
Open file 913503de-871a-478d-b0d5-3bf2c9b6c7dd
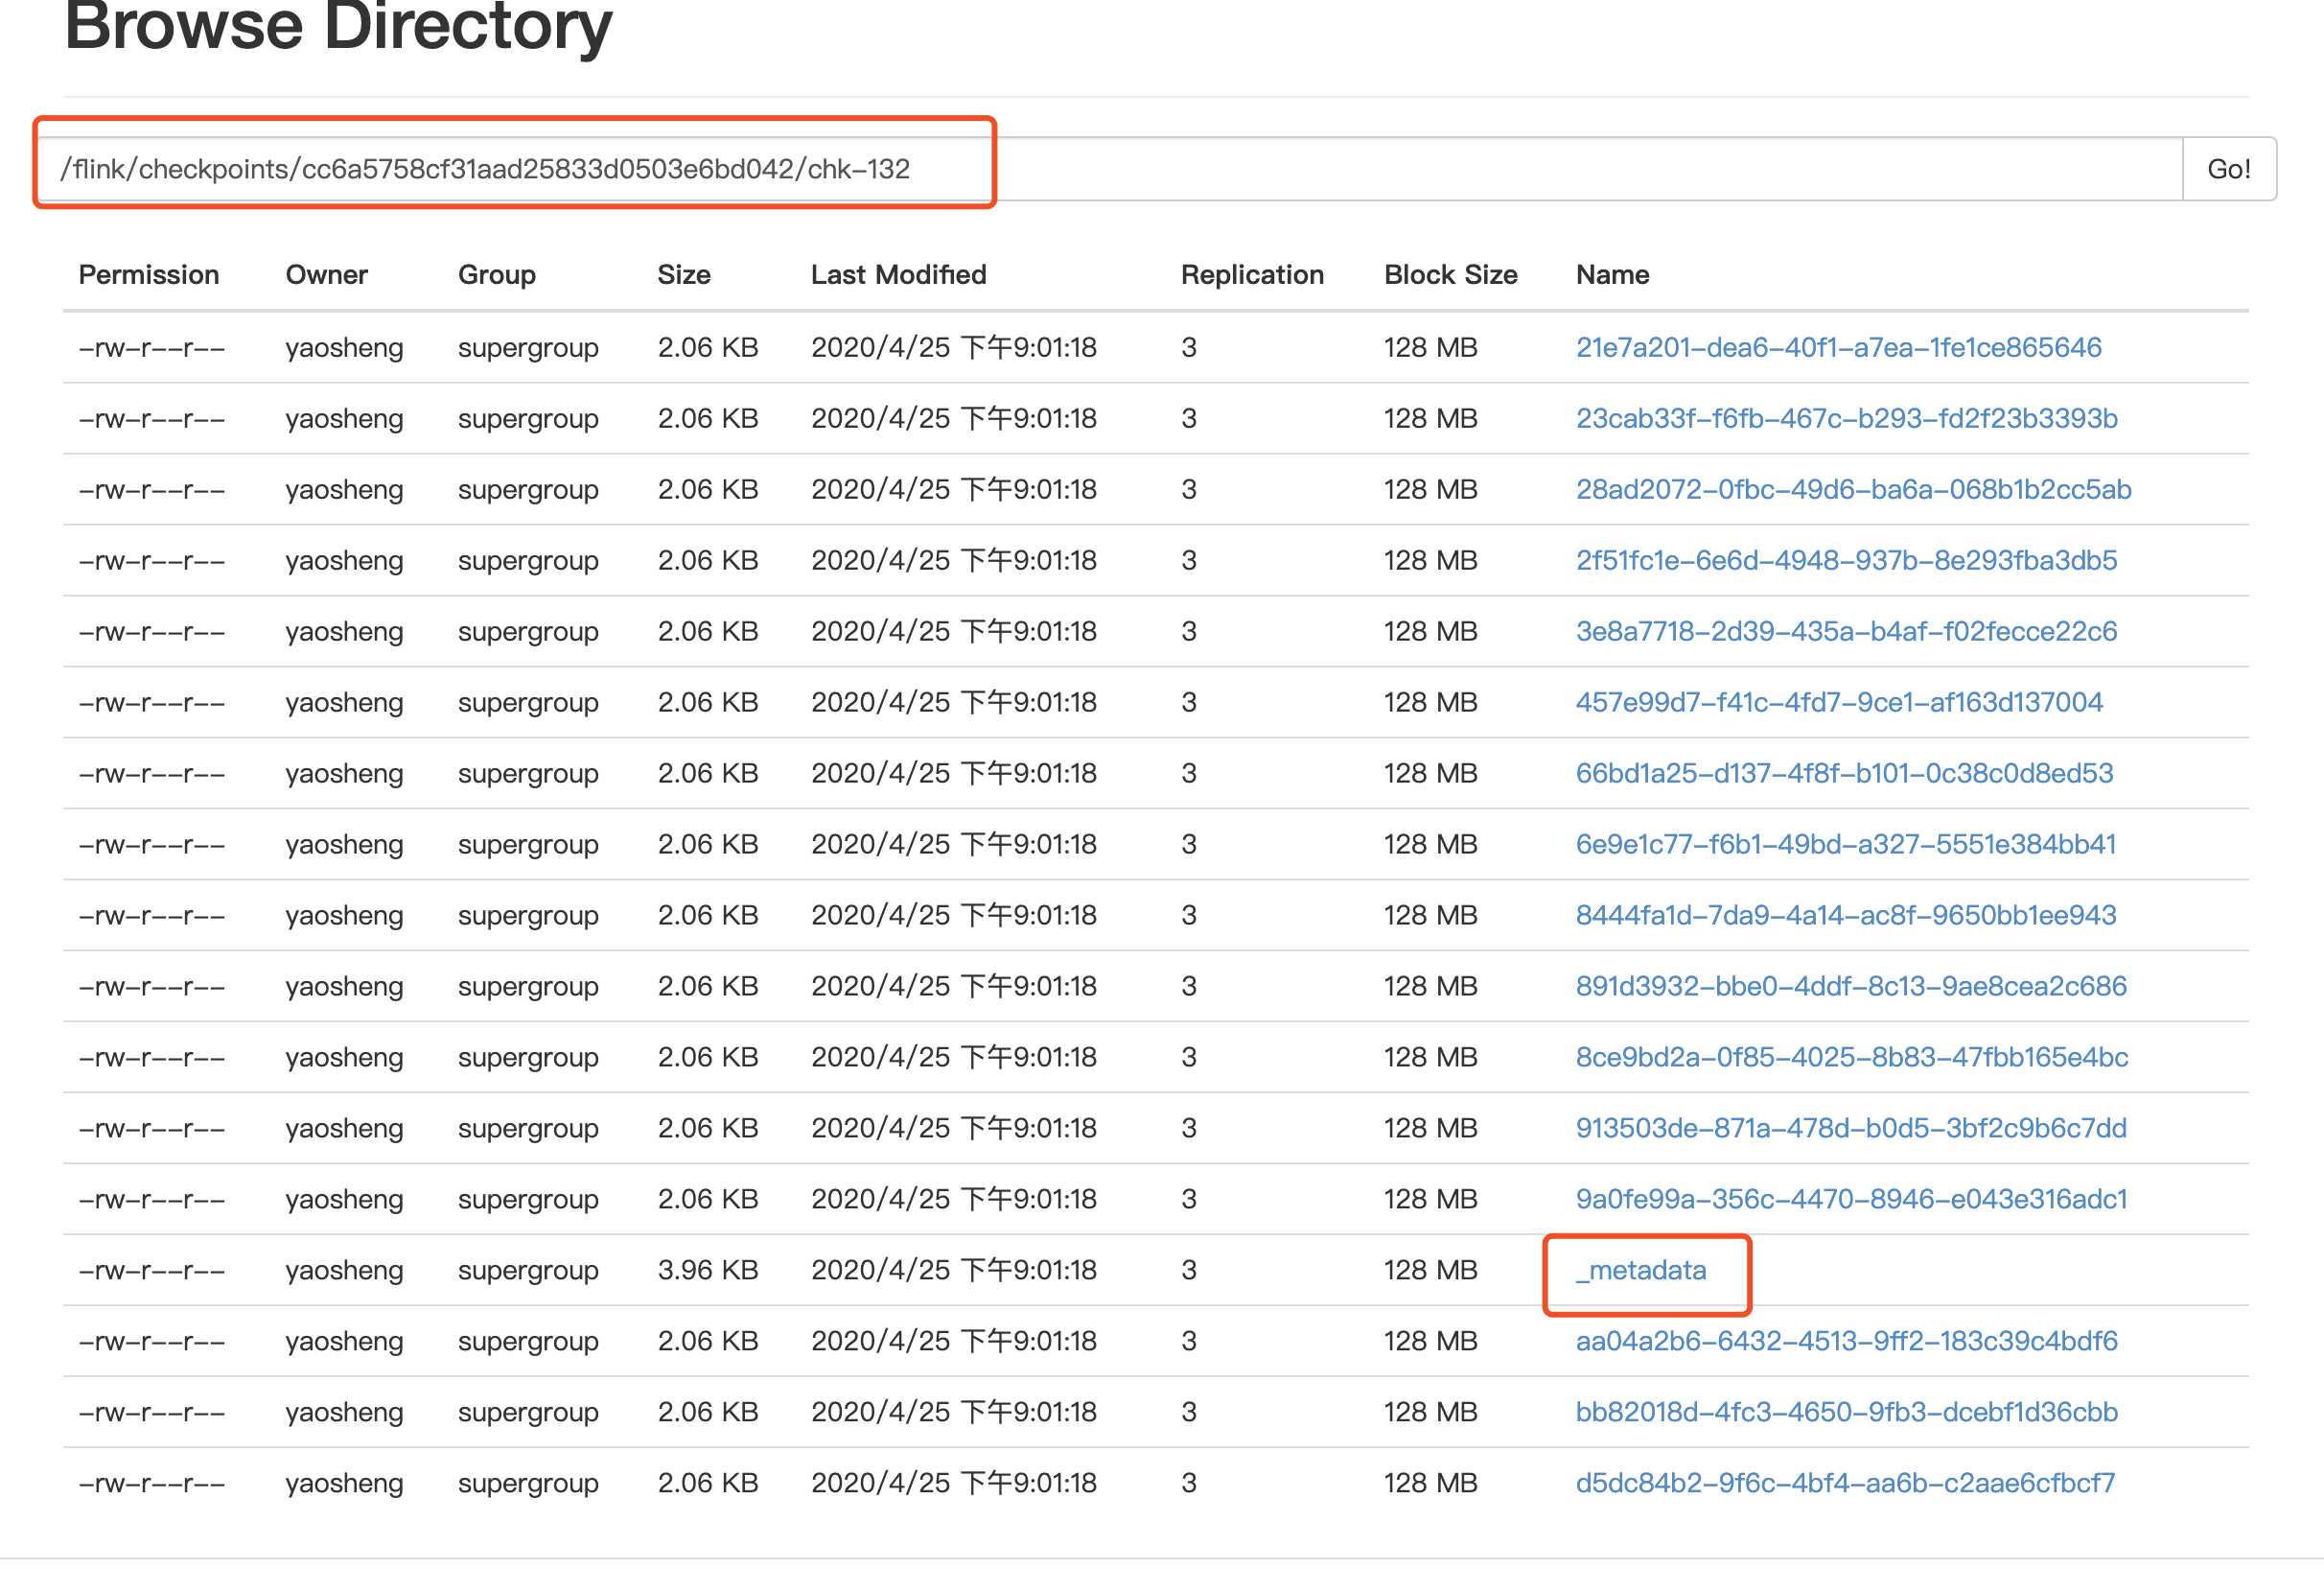click(1851, 1128)
